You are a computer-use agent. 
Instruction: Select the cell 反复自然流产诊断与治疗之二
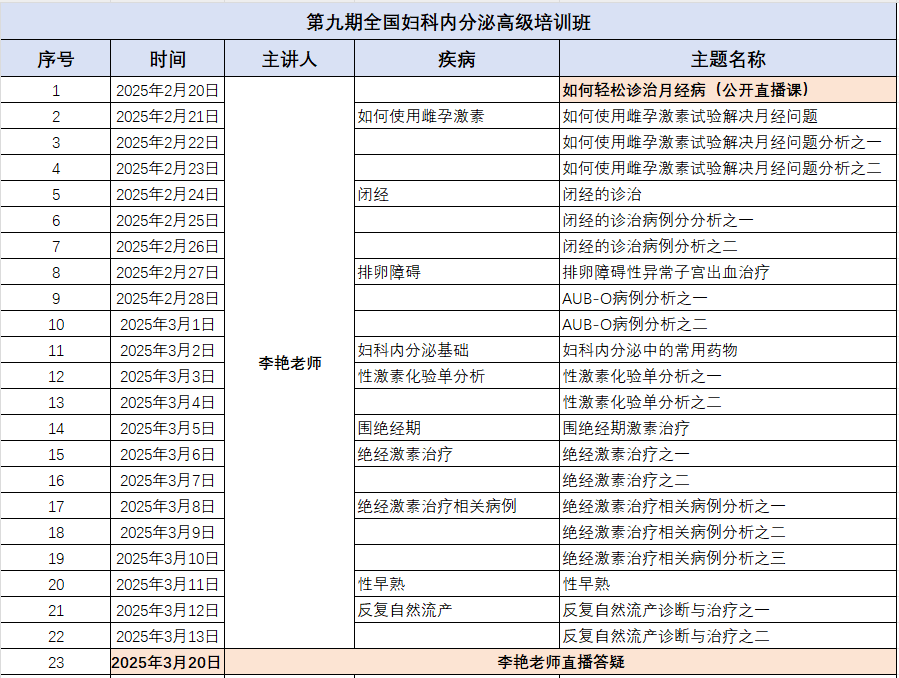tap(728, 636)
